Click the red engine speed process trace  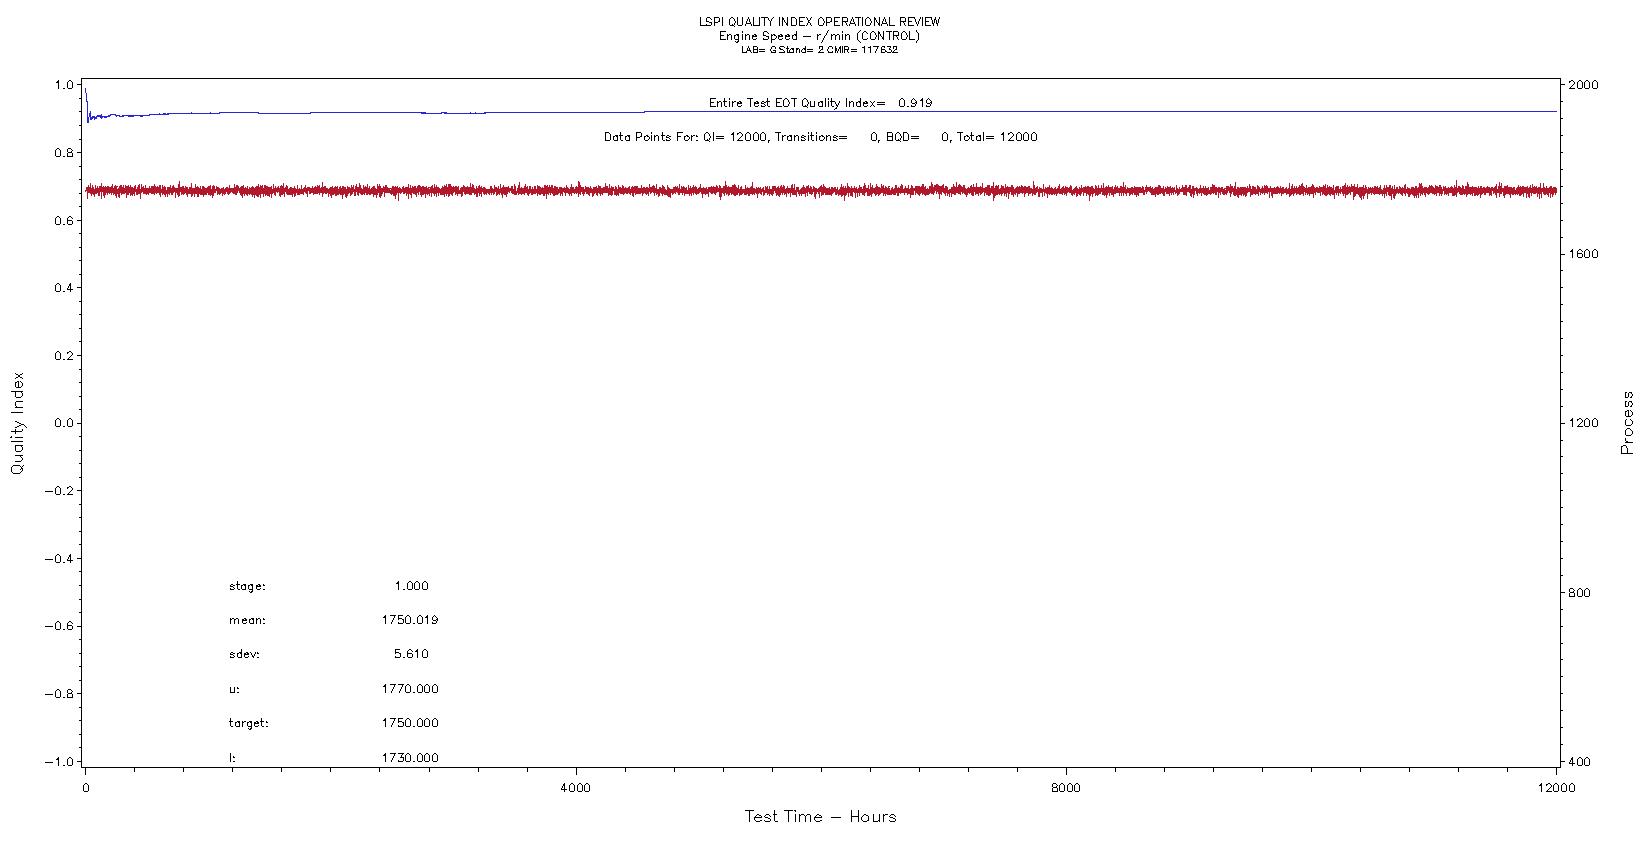(820, 190)
